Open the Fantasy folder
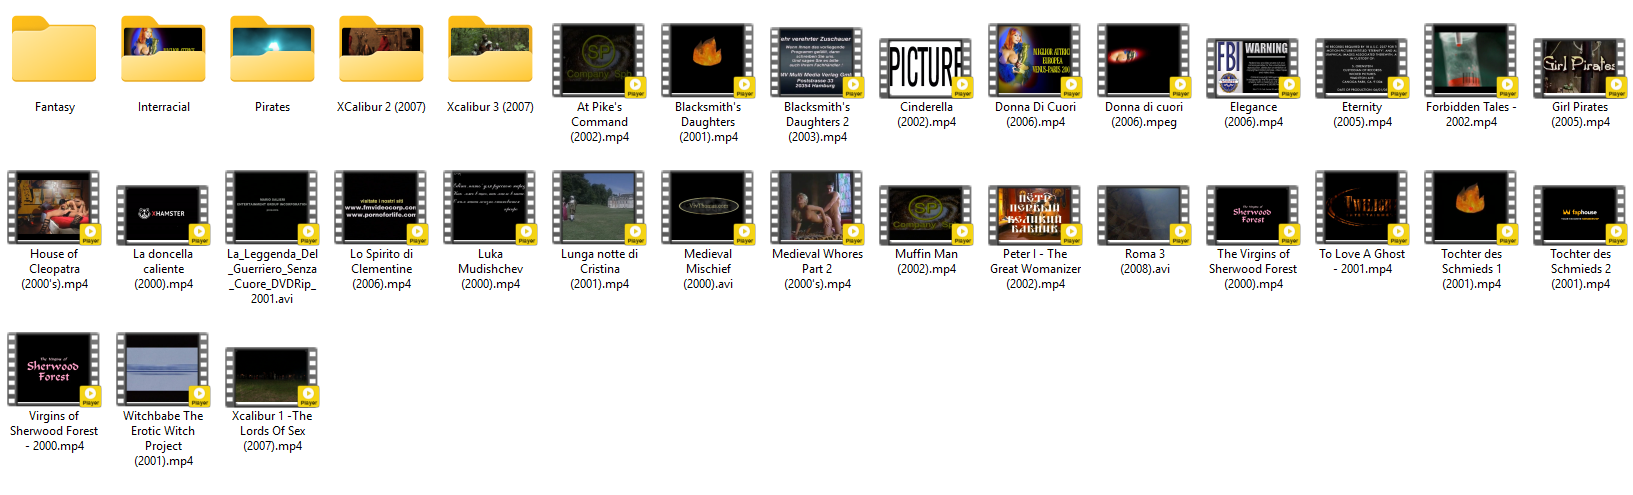 pos(54,49)
